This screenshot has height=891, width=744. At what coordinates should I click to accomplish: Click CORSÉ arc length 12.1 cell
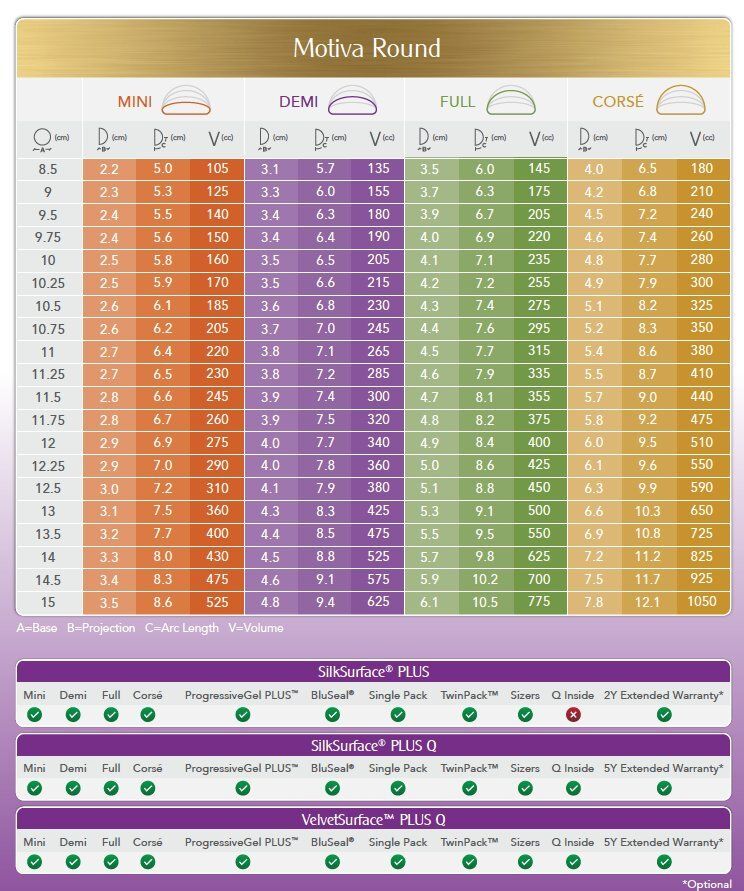pyautogui.click(x=647, y=602)
